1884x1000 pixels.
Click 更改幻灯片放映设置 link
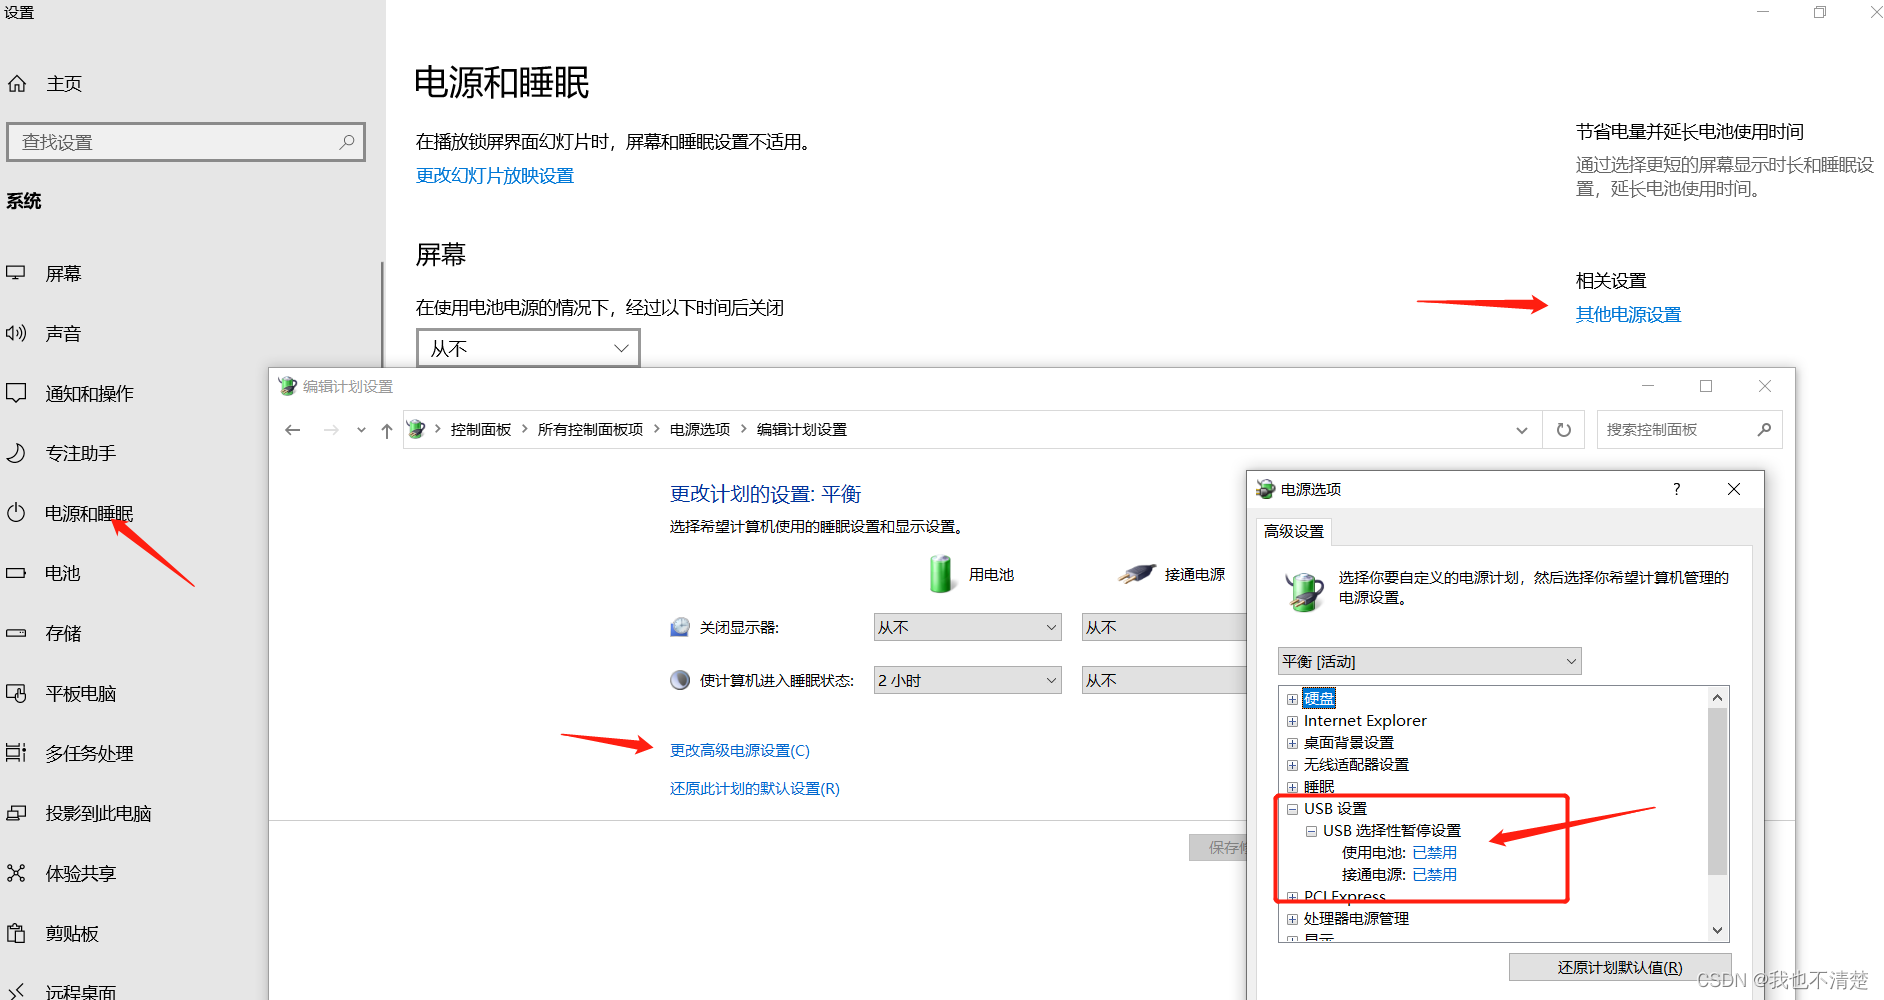pyautogui.click(x=495, y=176)
